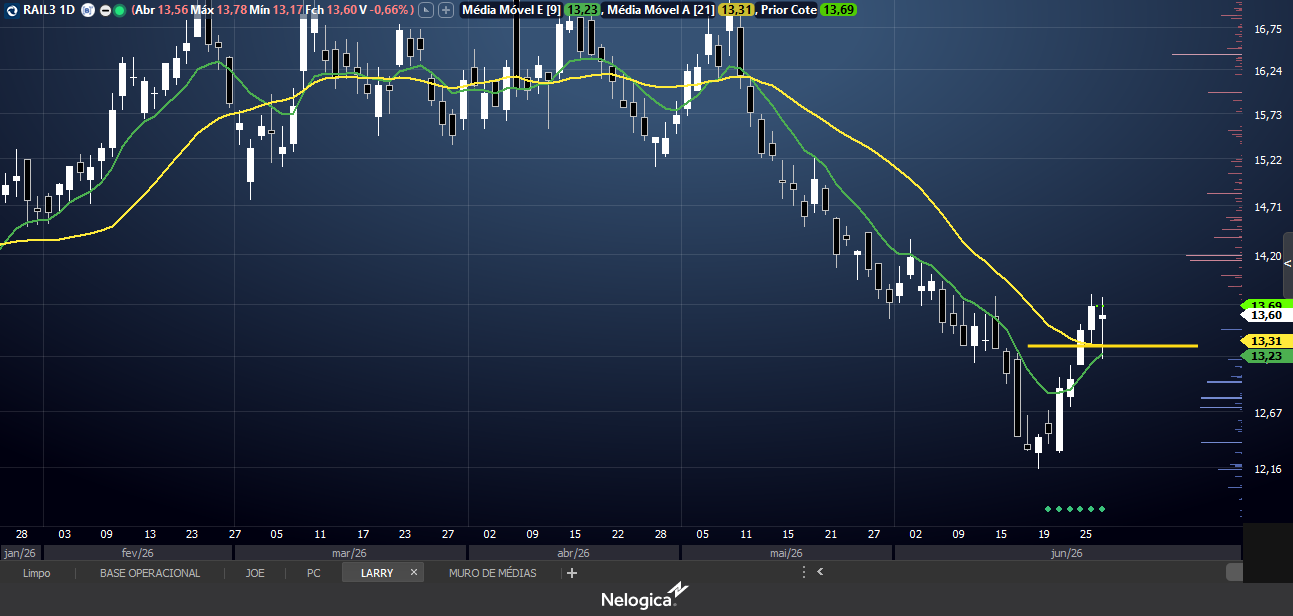Select the Média Móvel E [9] indicator label
The width and height of the screenshot is (1293, 616).
[x=511, y=10]
